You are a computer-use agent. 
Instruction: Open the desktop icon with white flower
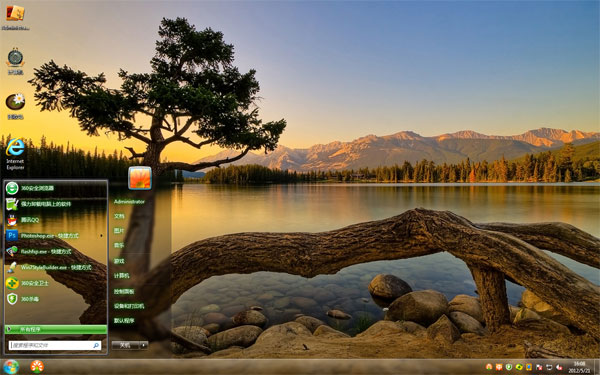(15, 106)
